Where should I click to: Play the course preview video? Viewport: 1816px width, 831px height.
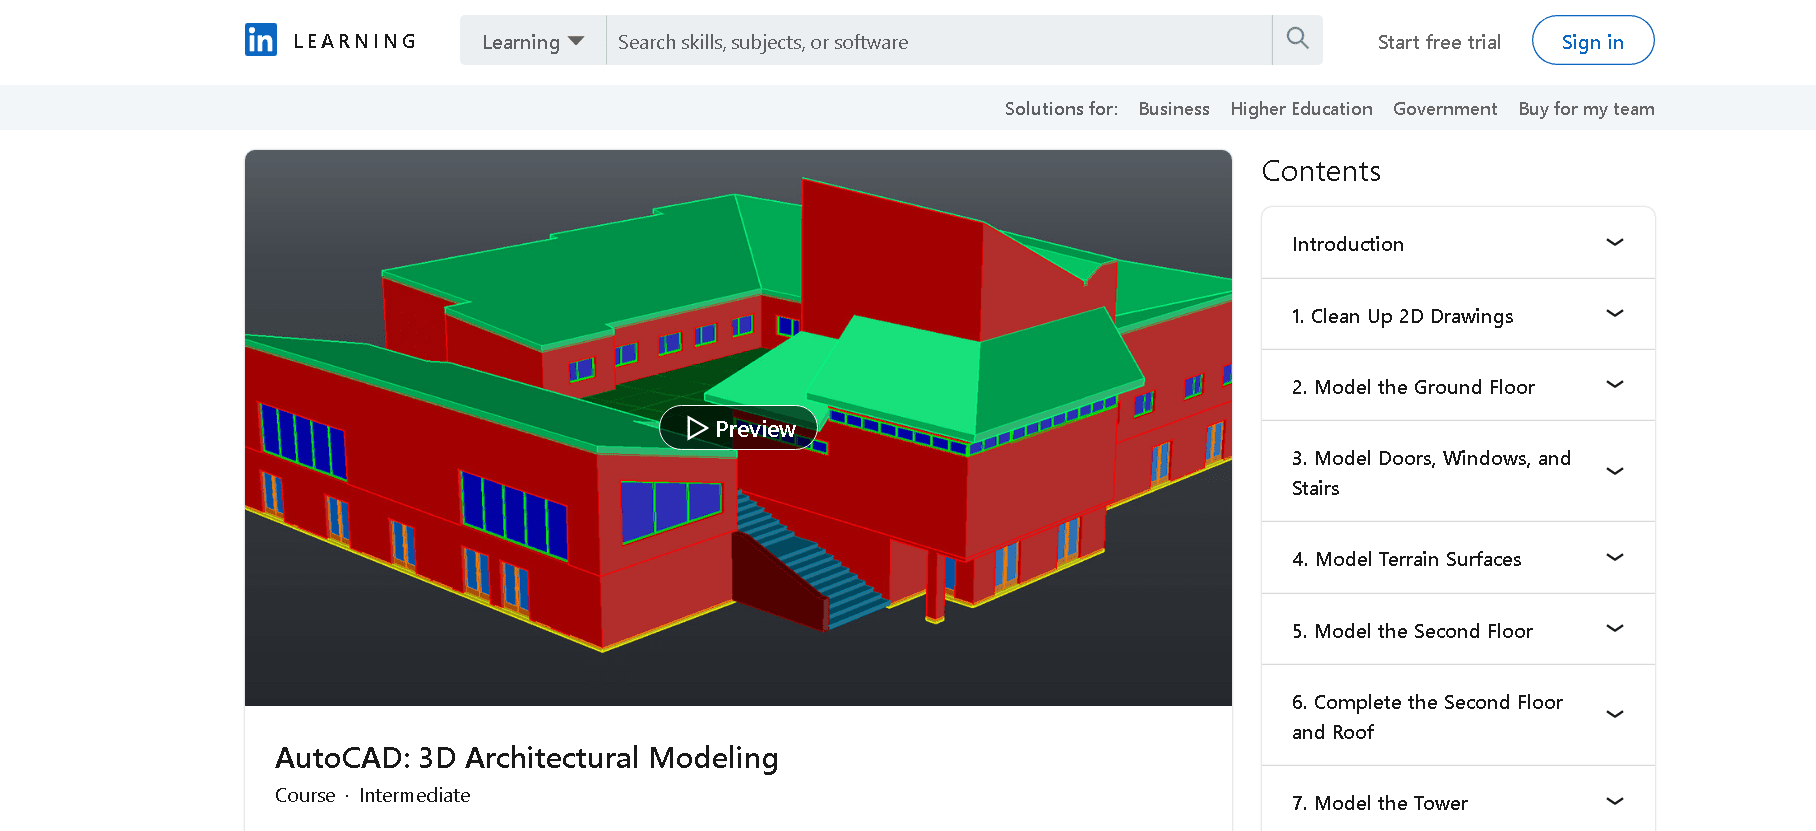coord(738,428)
